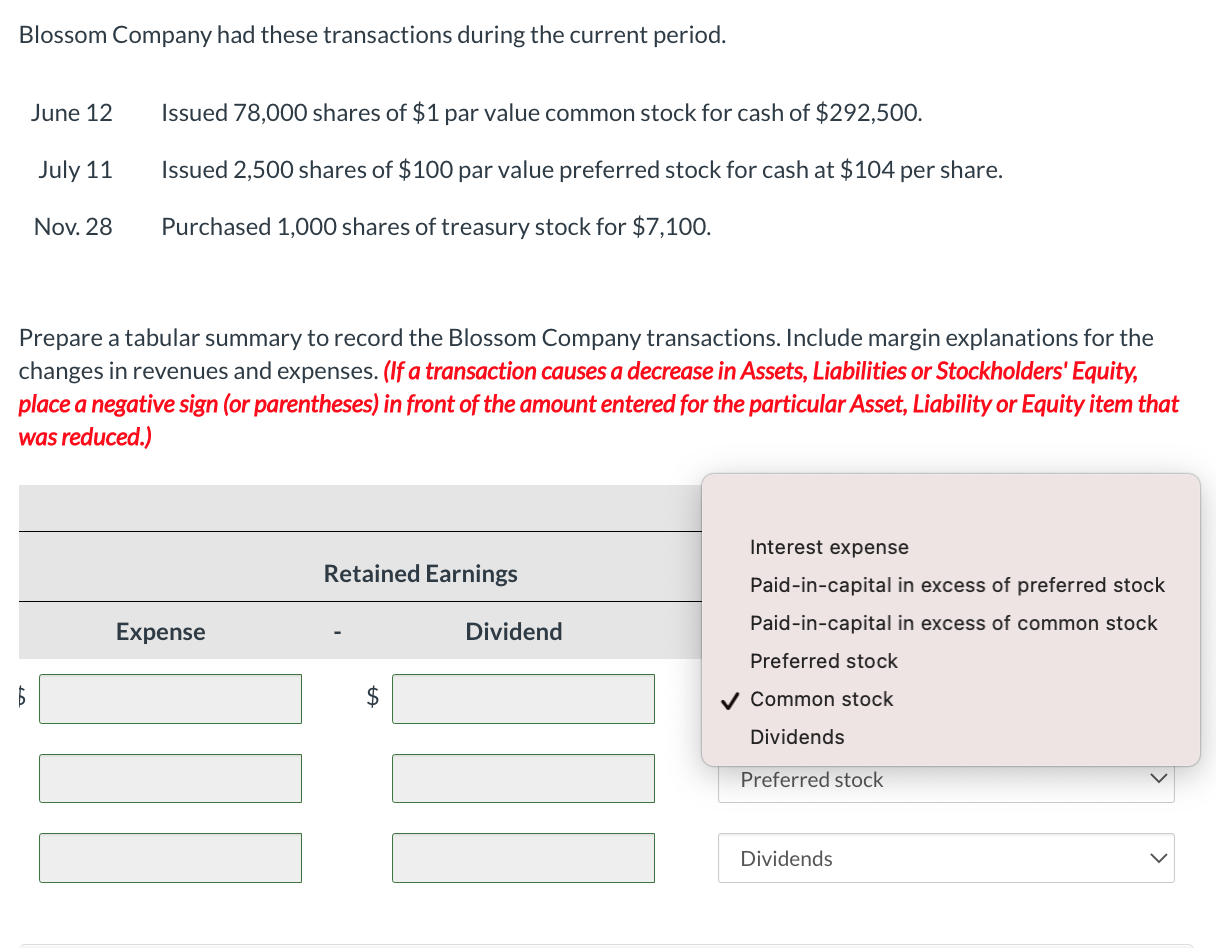Click the third Expense amount input box

coord(170,858)
